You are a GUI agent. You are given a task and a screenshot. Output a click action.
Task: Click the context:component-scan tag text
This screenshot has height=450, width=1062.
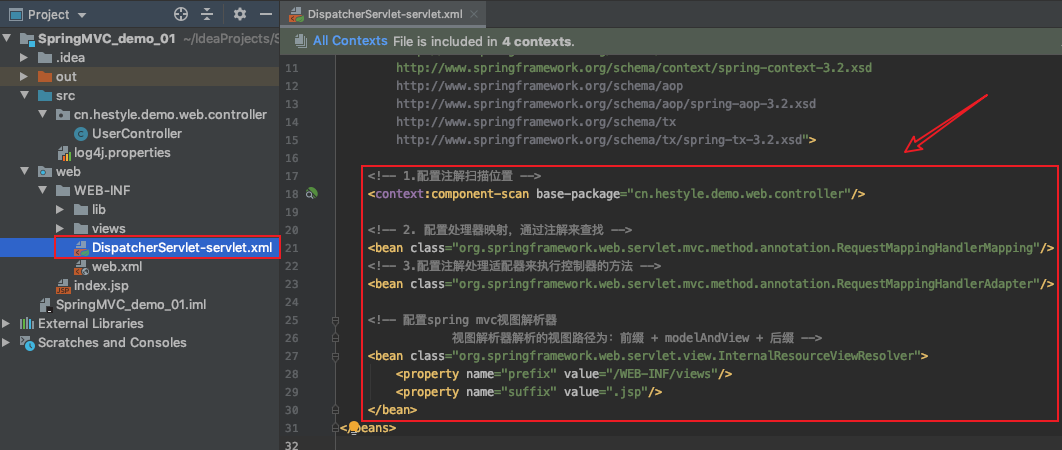(x=450, y=195)
